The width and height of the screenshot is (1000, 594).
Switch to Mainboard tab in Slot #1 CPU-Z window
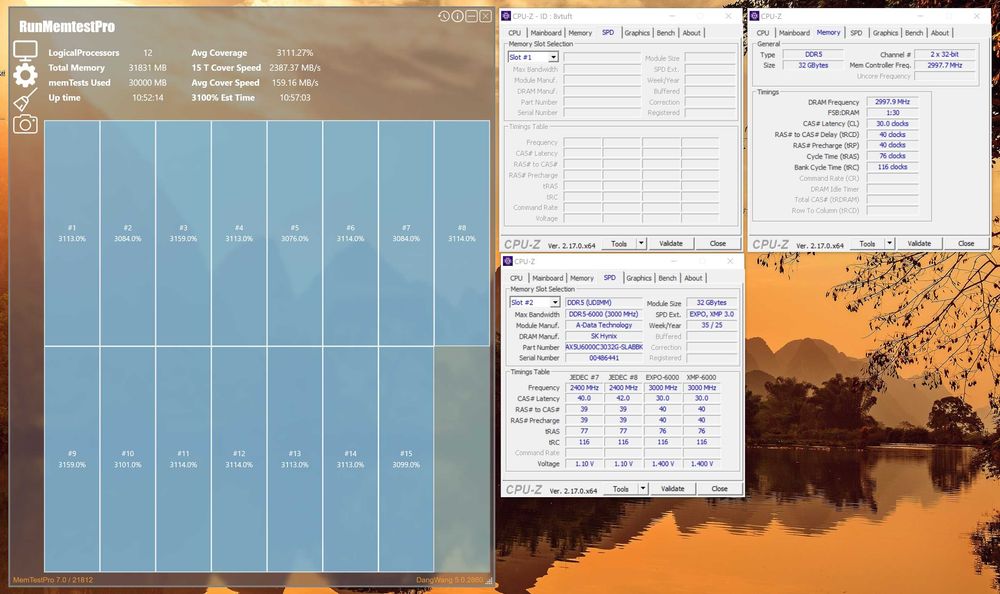tap(546, 33)
